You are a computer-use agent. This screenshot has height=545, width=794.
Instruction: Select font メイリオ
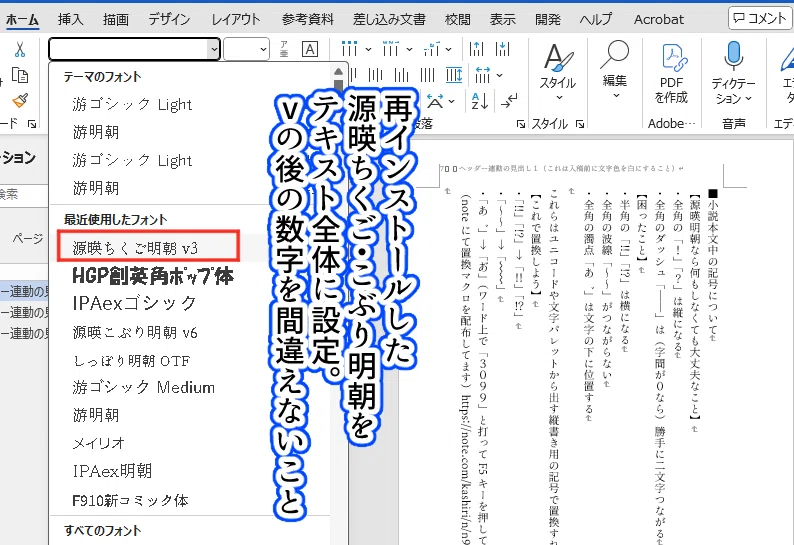point(98,443)
